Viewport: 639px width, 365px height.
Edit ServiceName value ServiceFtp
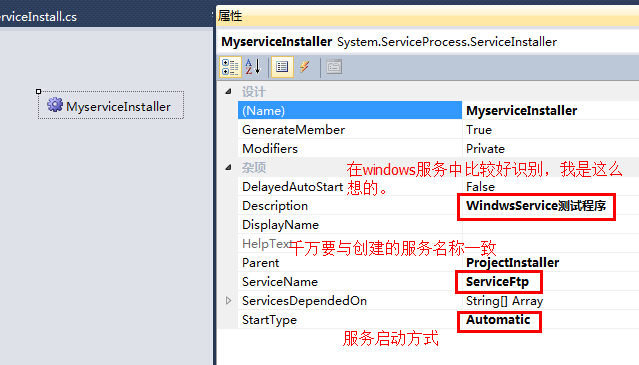coord(497,282)
